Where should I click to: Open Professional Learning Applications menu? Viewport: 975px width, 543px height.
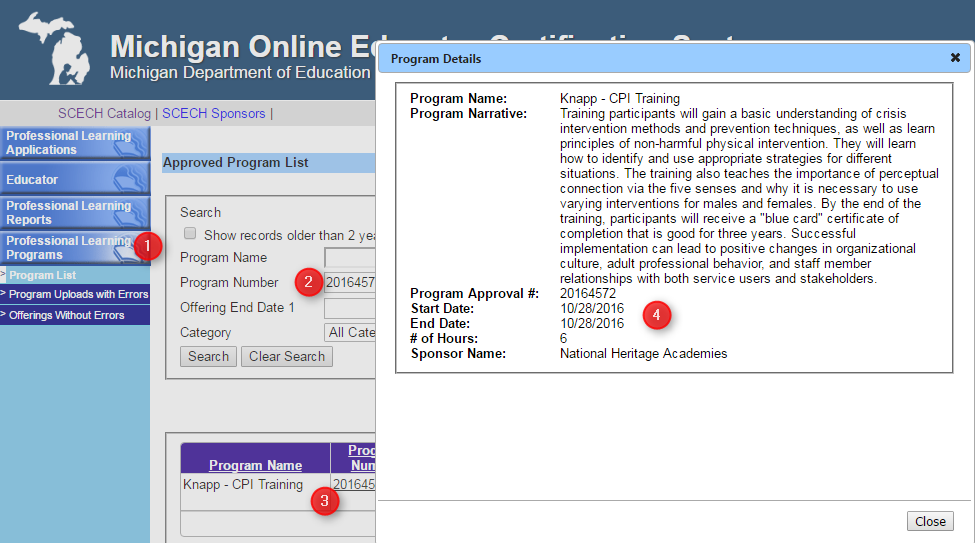click(x=75, y=142)
